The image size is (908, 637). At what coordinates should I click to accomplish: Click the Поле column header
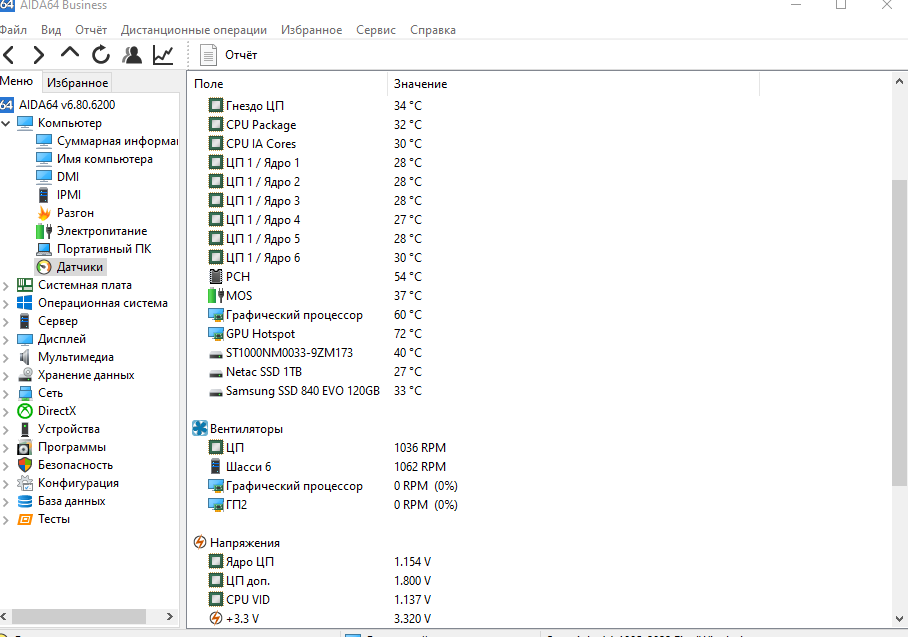pos(208,84)
